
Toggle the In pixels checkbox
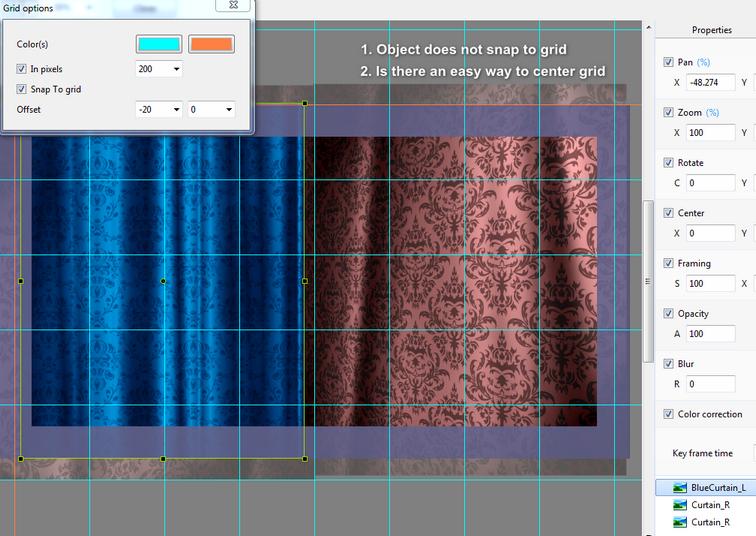(x=22, y=69)
